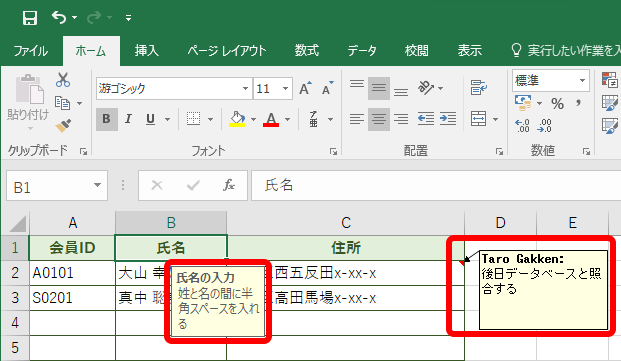Toggle Italic formatting
The height and width of the screenshot is (361, 621).
pos(128,119)
